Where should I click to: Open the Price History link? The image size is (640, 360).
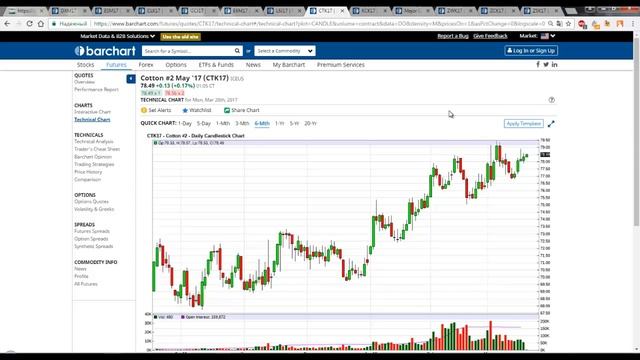coord(88,172)
